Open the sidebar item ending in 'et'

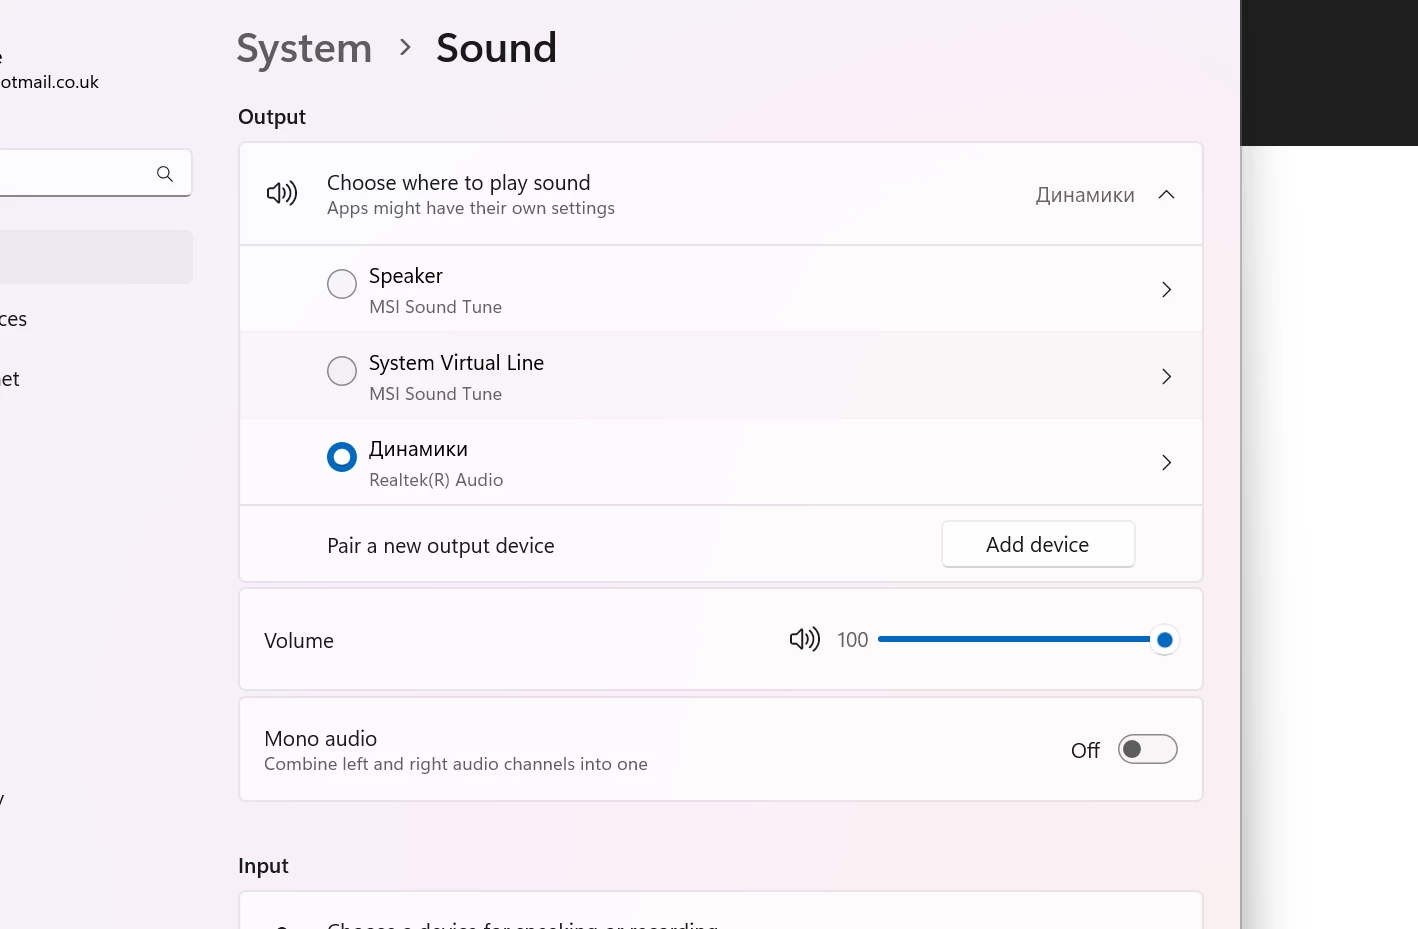10,380
